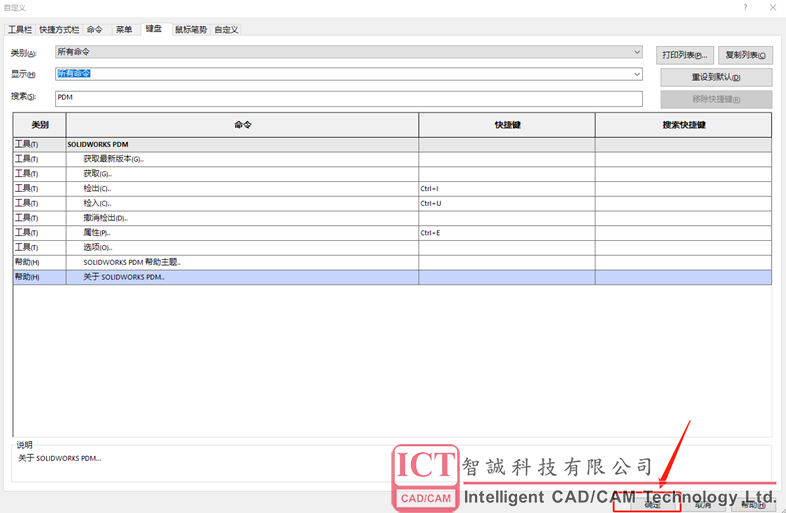This screenshot has height=513, width=786.
Task: Click the 命令 column header
Action: coord(243,125)
